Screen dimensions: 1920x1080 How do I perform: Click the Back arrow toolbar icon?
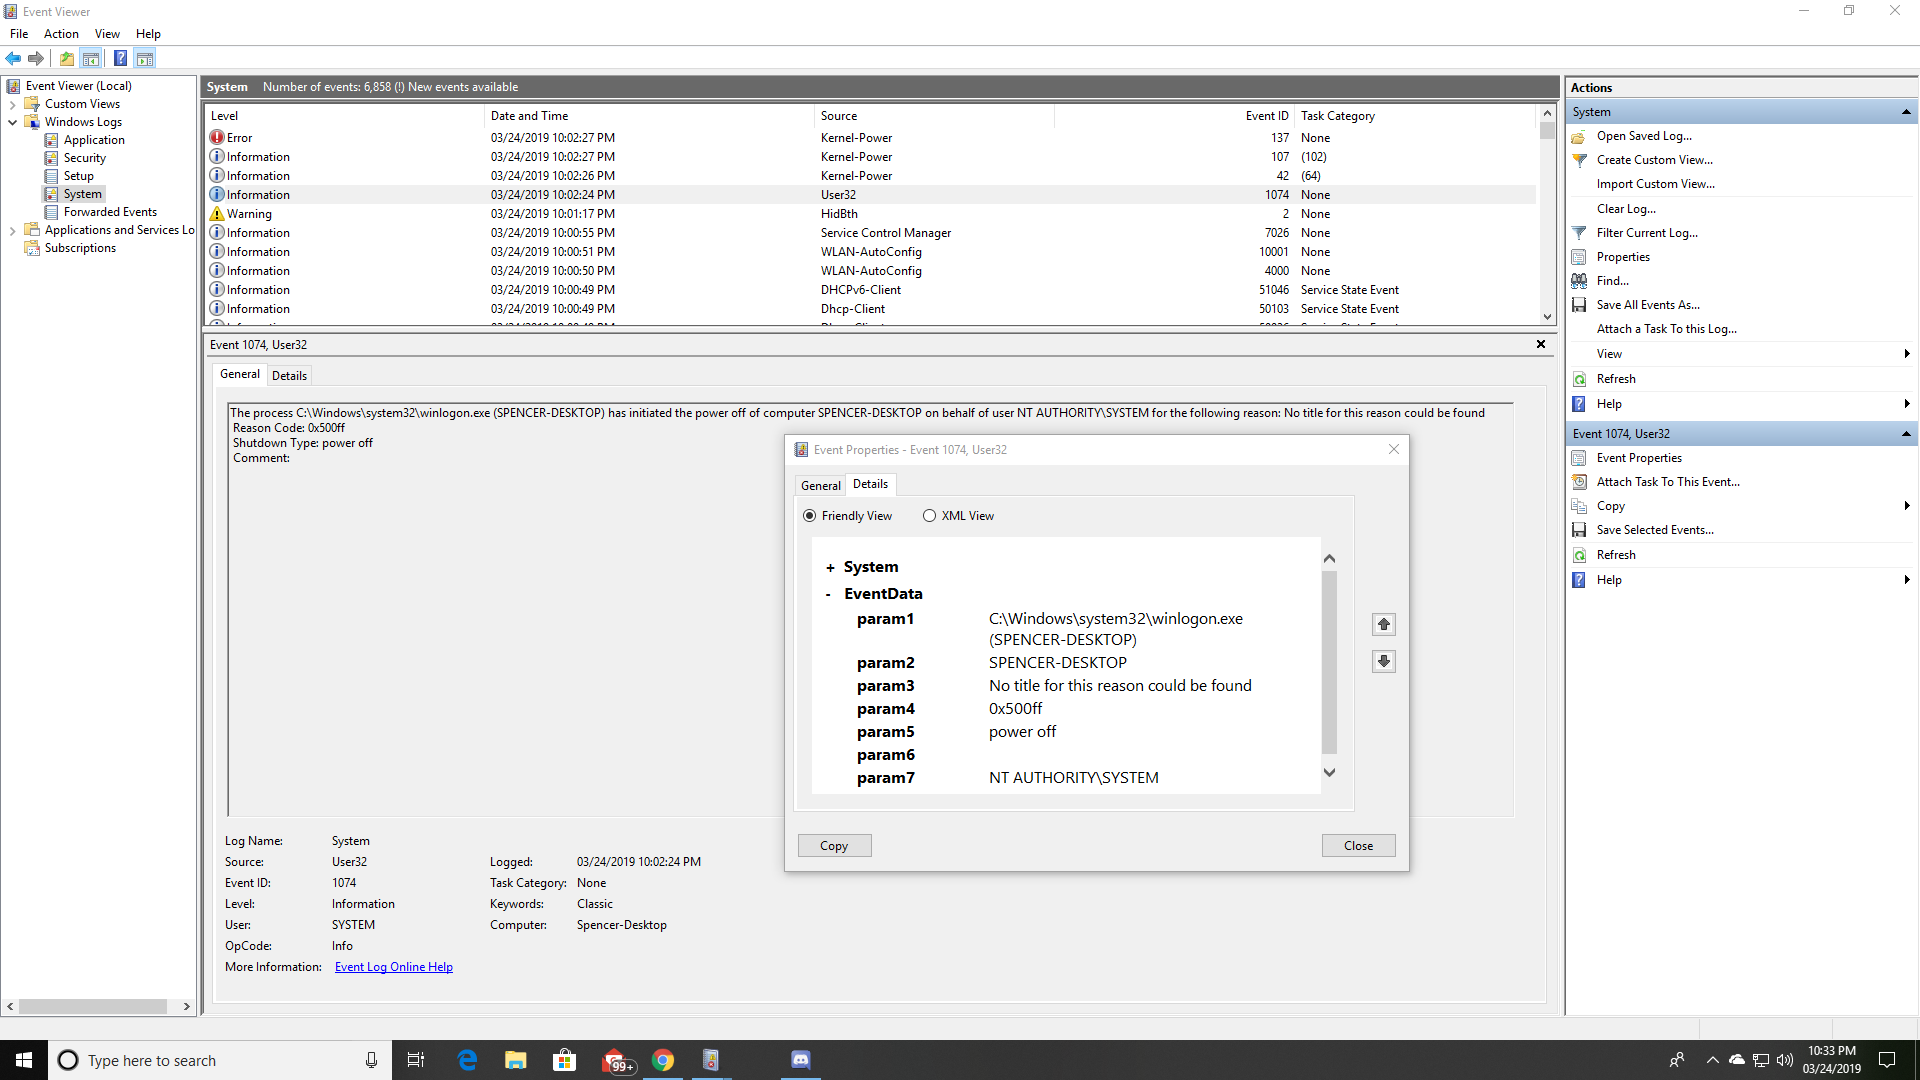click(14, 58)
